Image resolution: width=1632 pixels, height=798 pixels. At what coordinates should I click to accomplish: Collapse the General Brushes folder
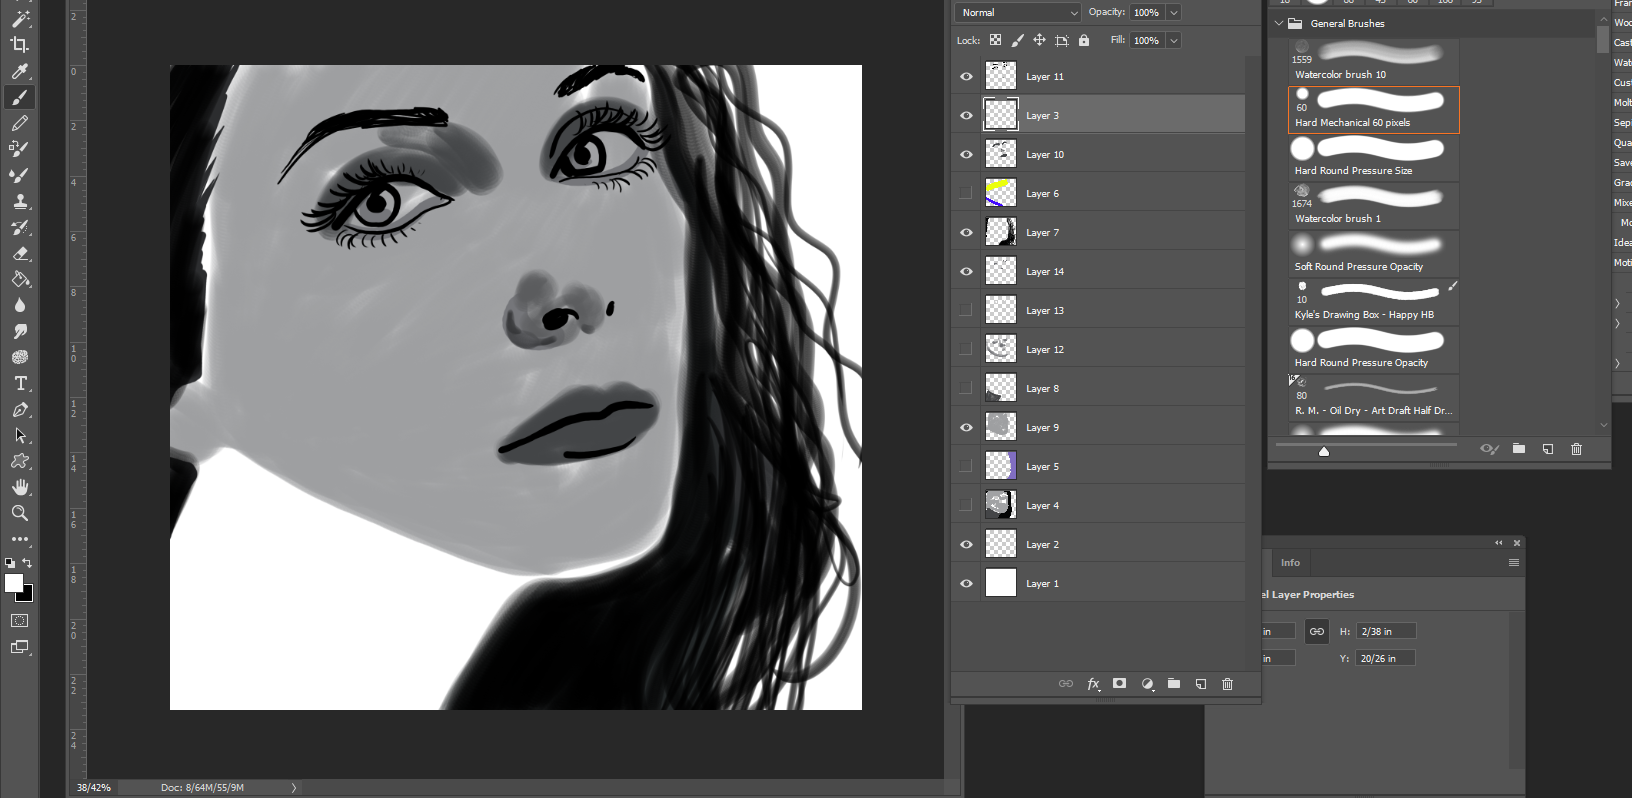(1278, 23)
